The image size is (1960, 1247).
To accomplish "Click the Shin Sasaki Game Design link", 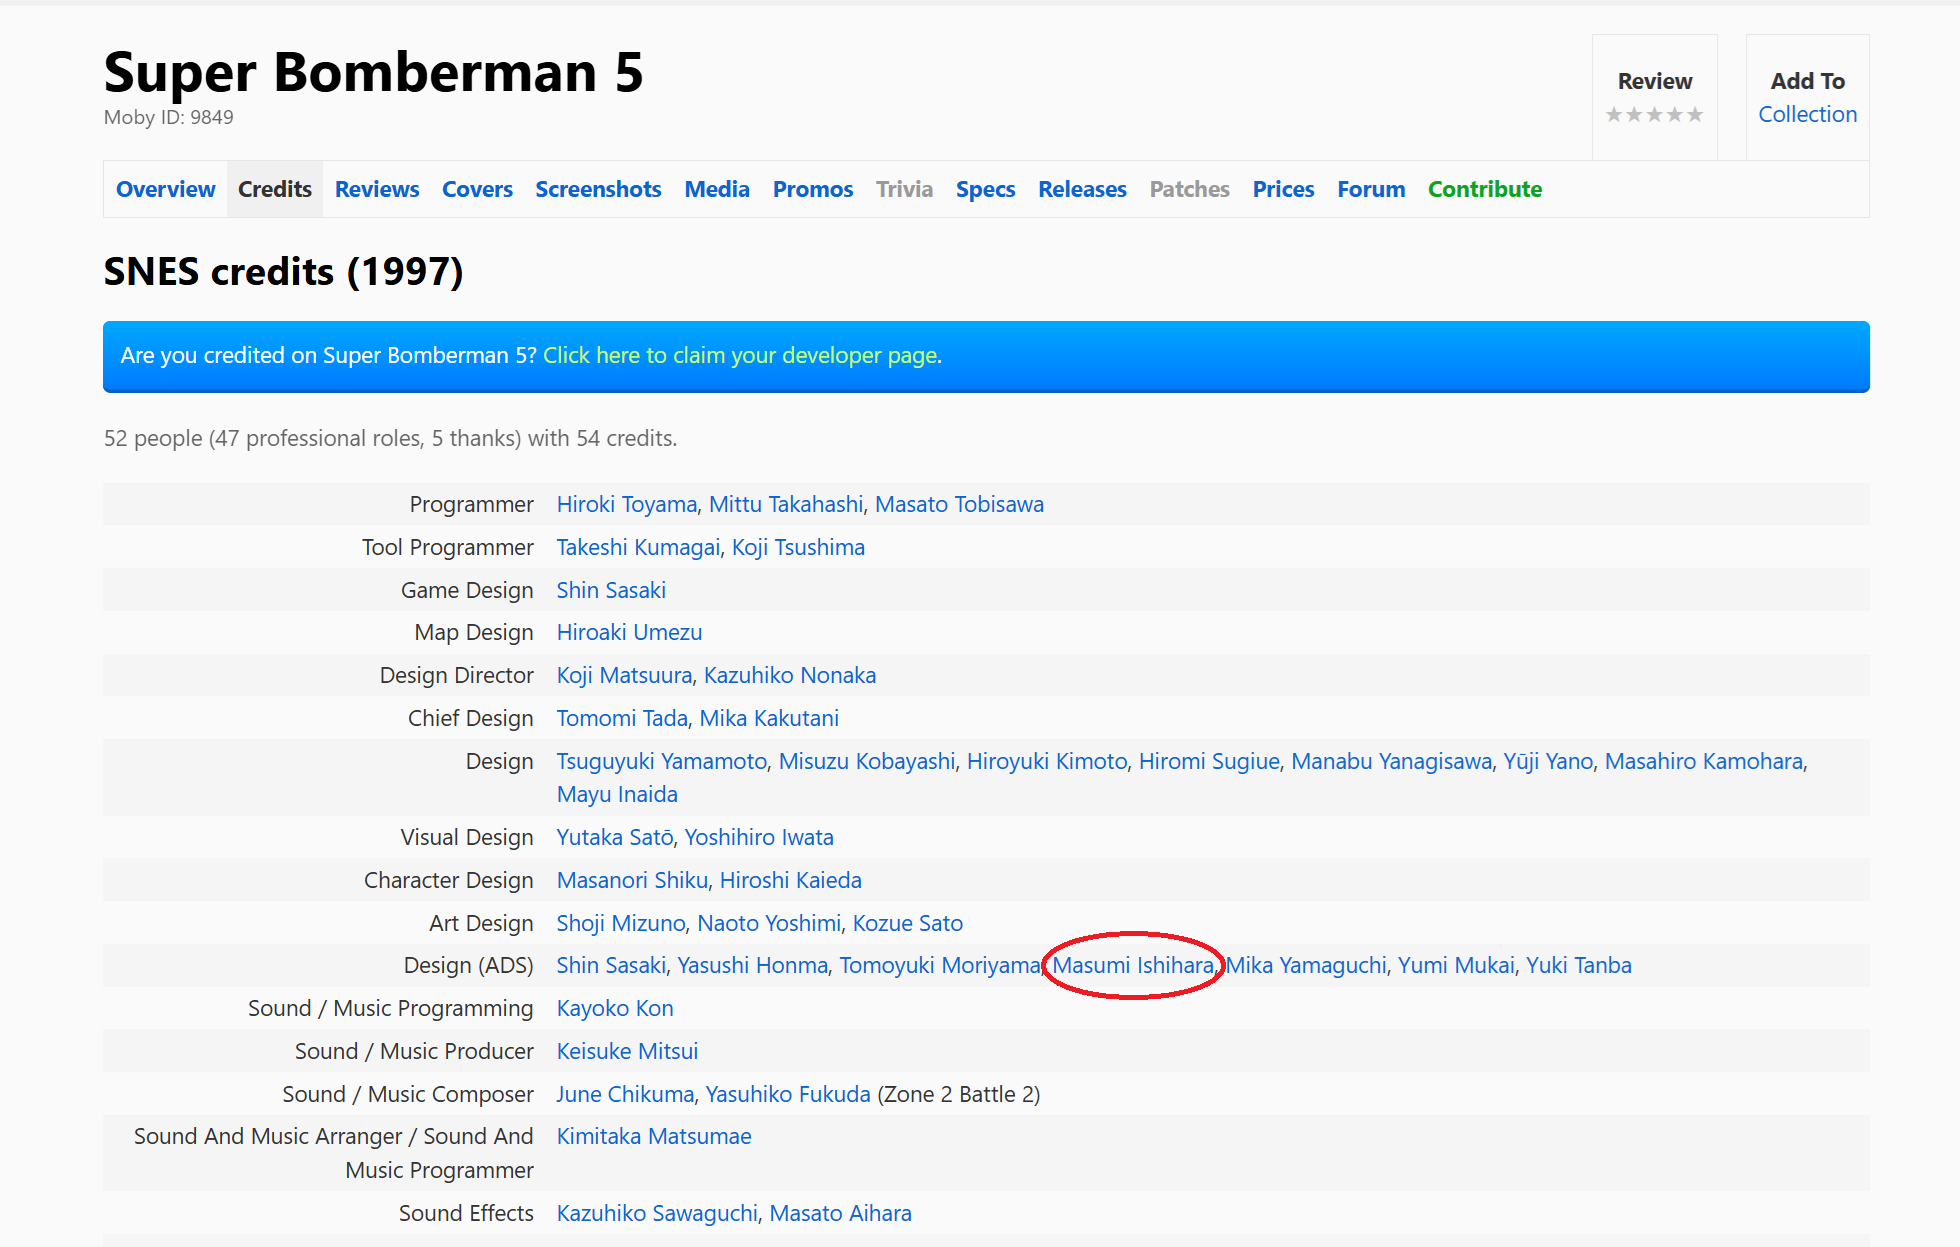I will point(611,590).
